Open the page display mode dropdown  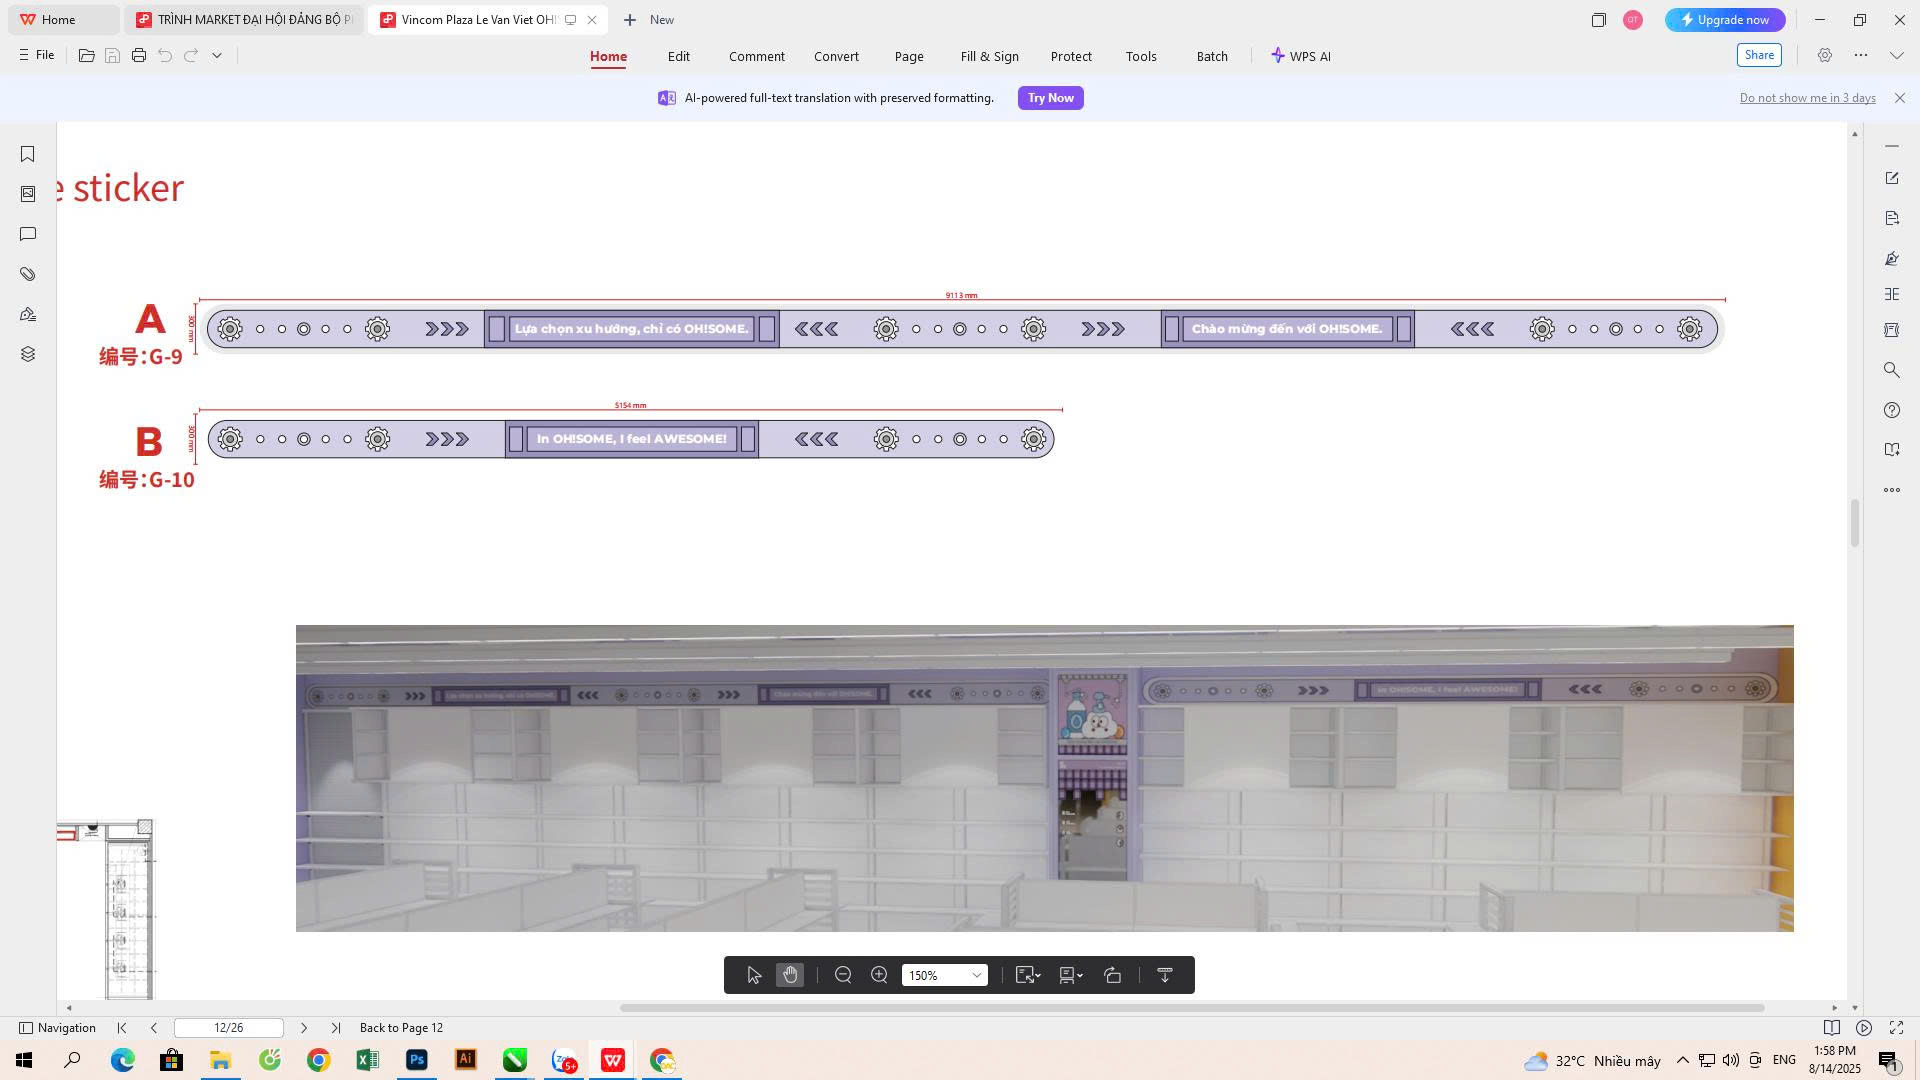(x=1072, y=975)
